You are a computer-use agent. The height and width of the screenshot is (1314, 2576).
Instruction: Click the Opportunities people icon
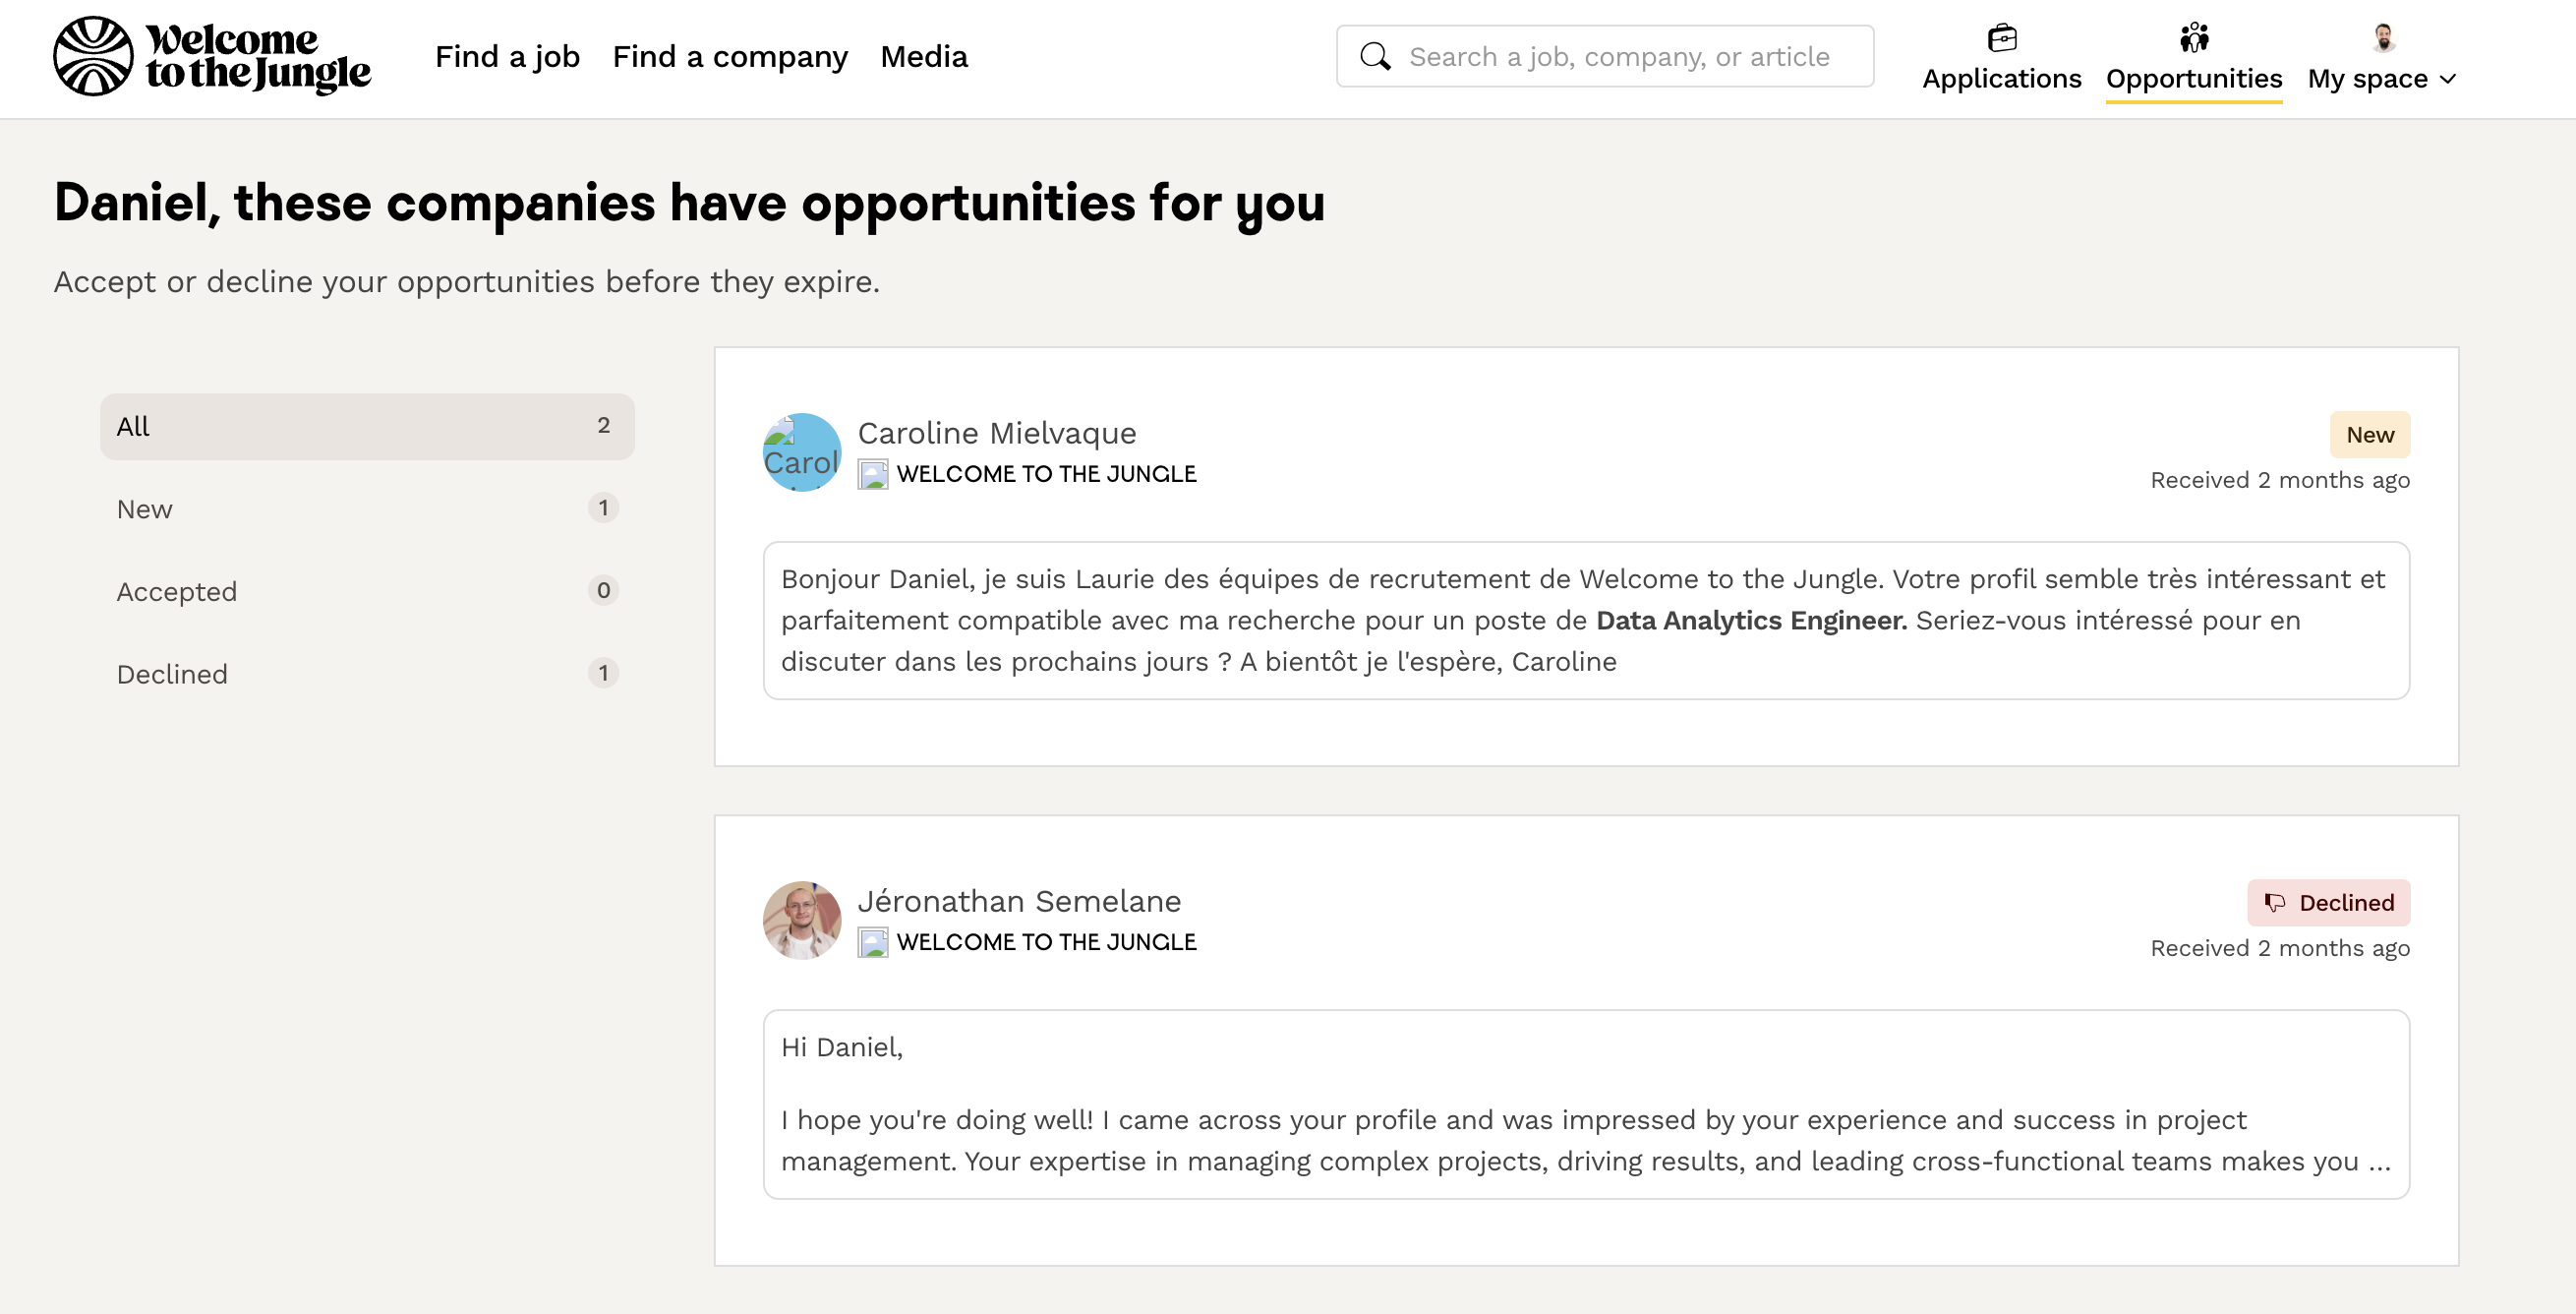2194,38
